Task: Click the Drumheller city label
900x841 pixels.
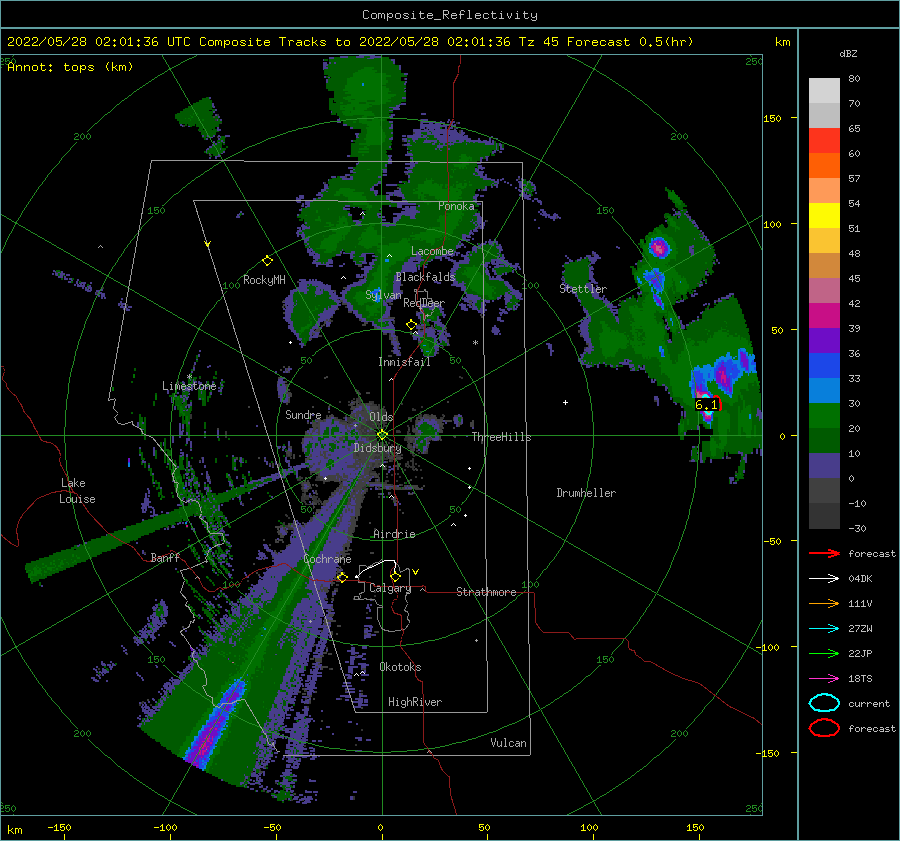Action: (x=586, y=493)
